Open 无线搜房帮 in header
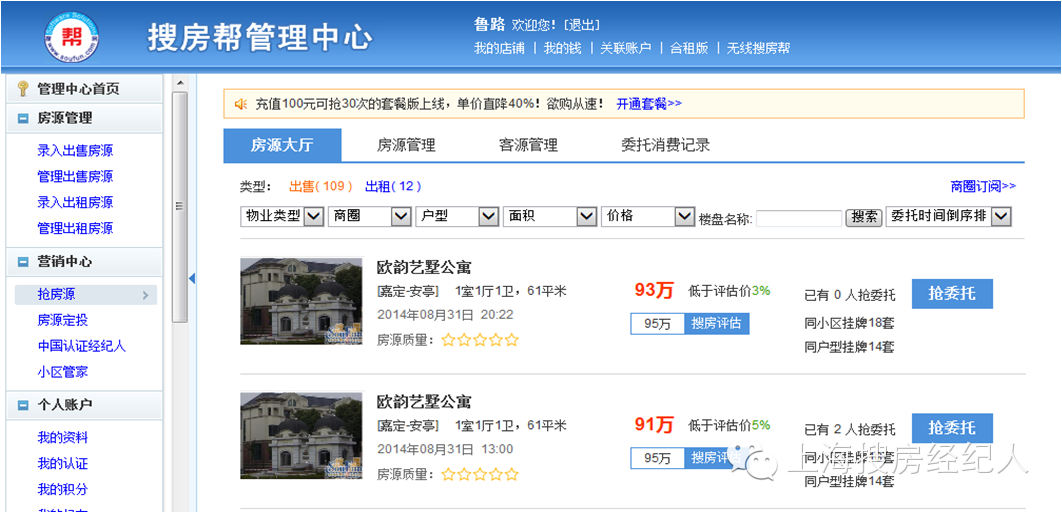 (x=758, y=49)
